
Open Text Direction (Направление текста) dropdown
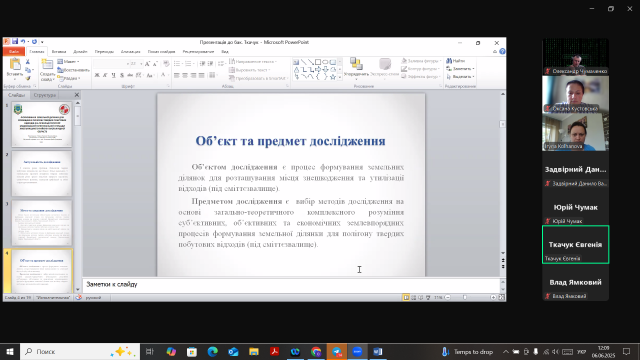[x=253, y=62]
